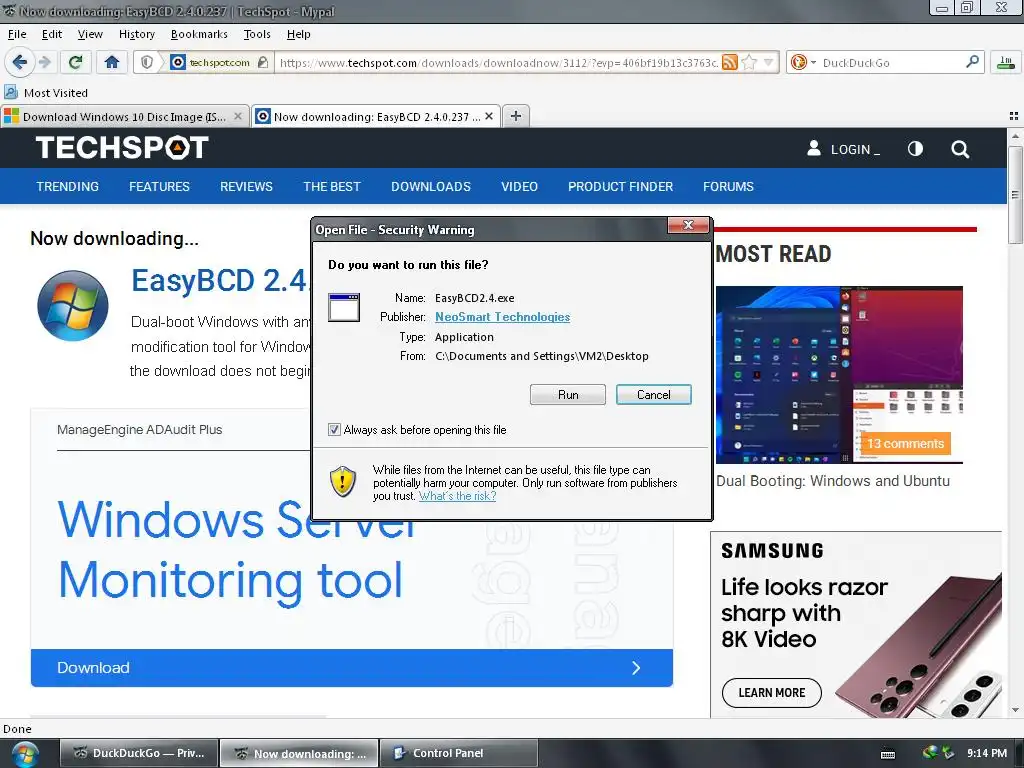Click the techspot.com site identity icon
The width and height of the screenshot is (1024, 768).
coord(178,62)
